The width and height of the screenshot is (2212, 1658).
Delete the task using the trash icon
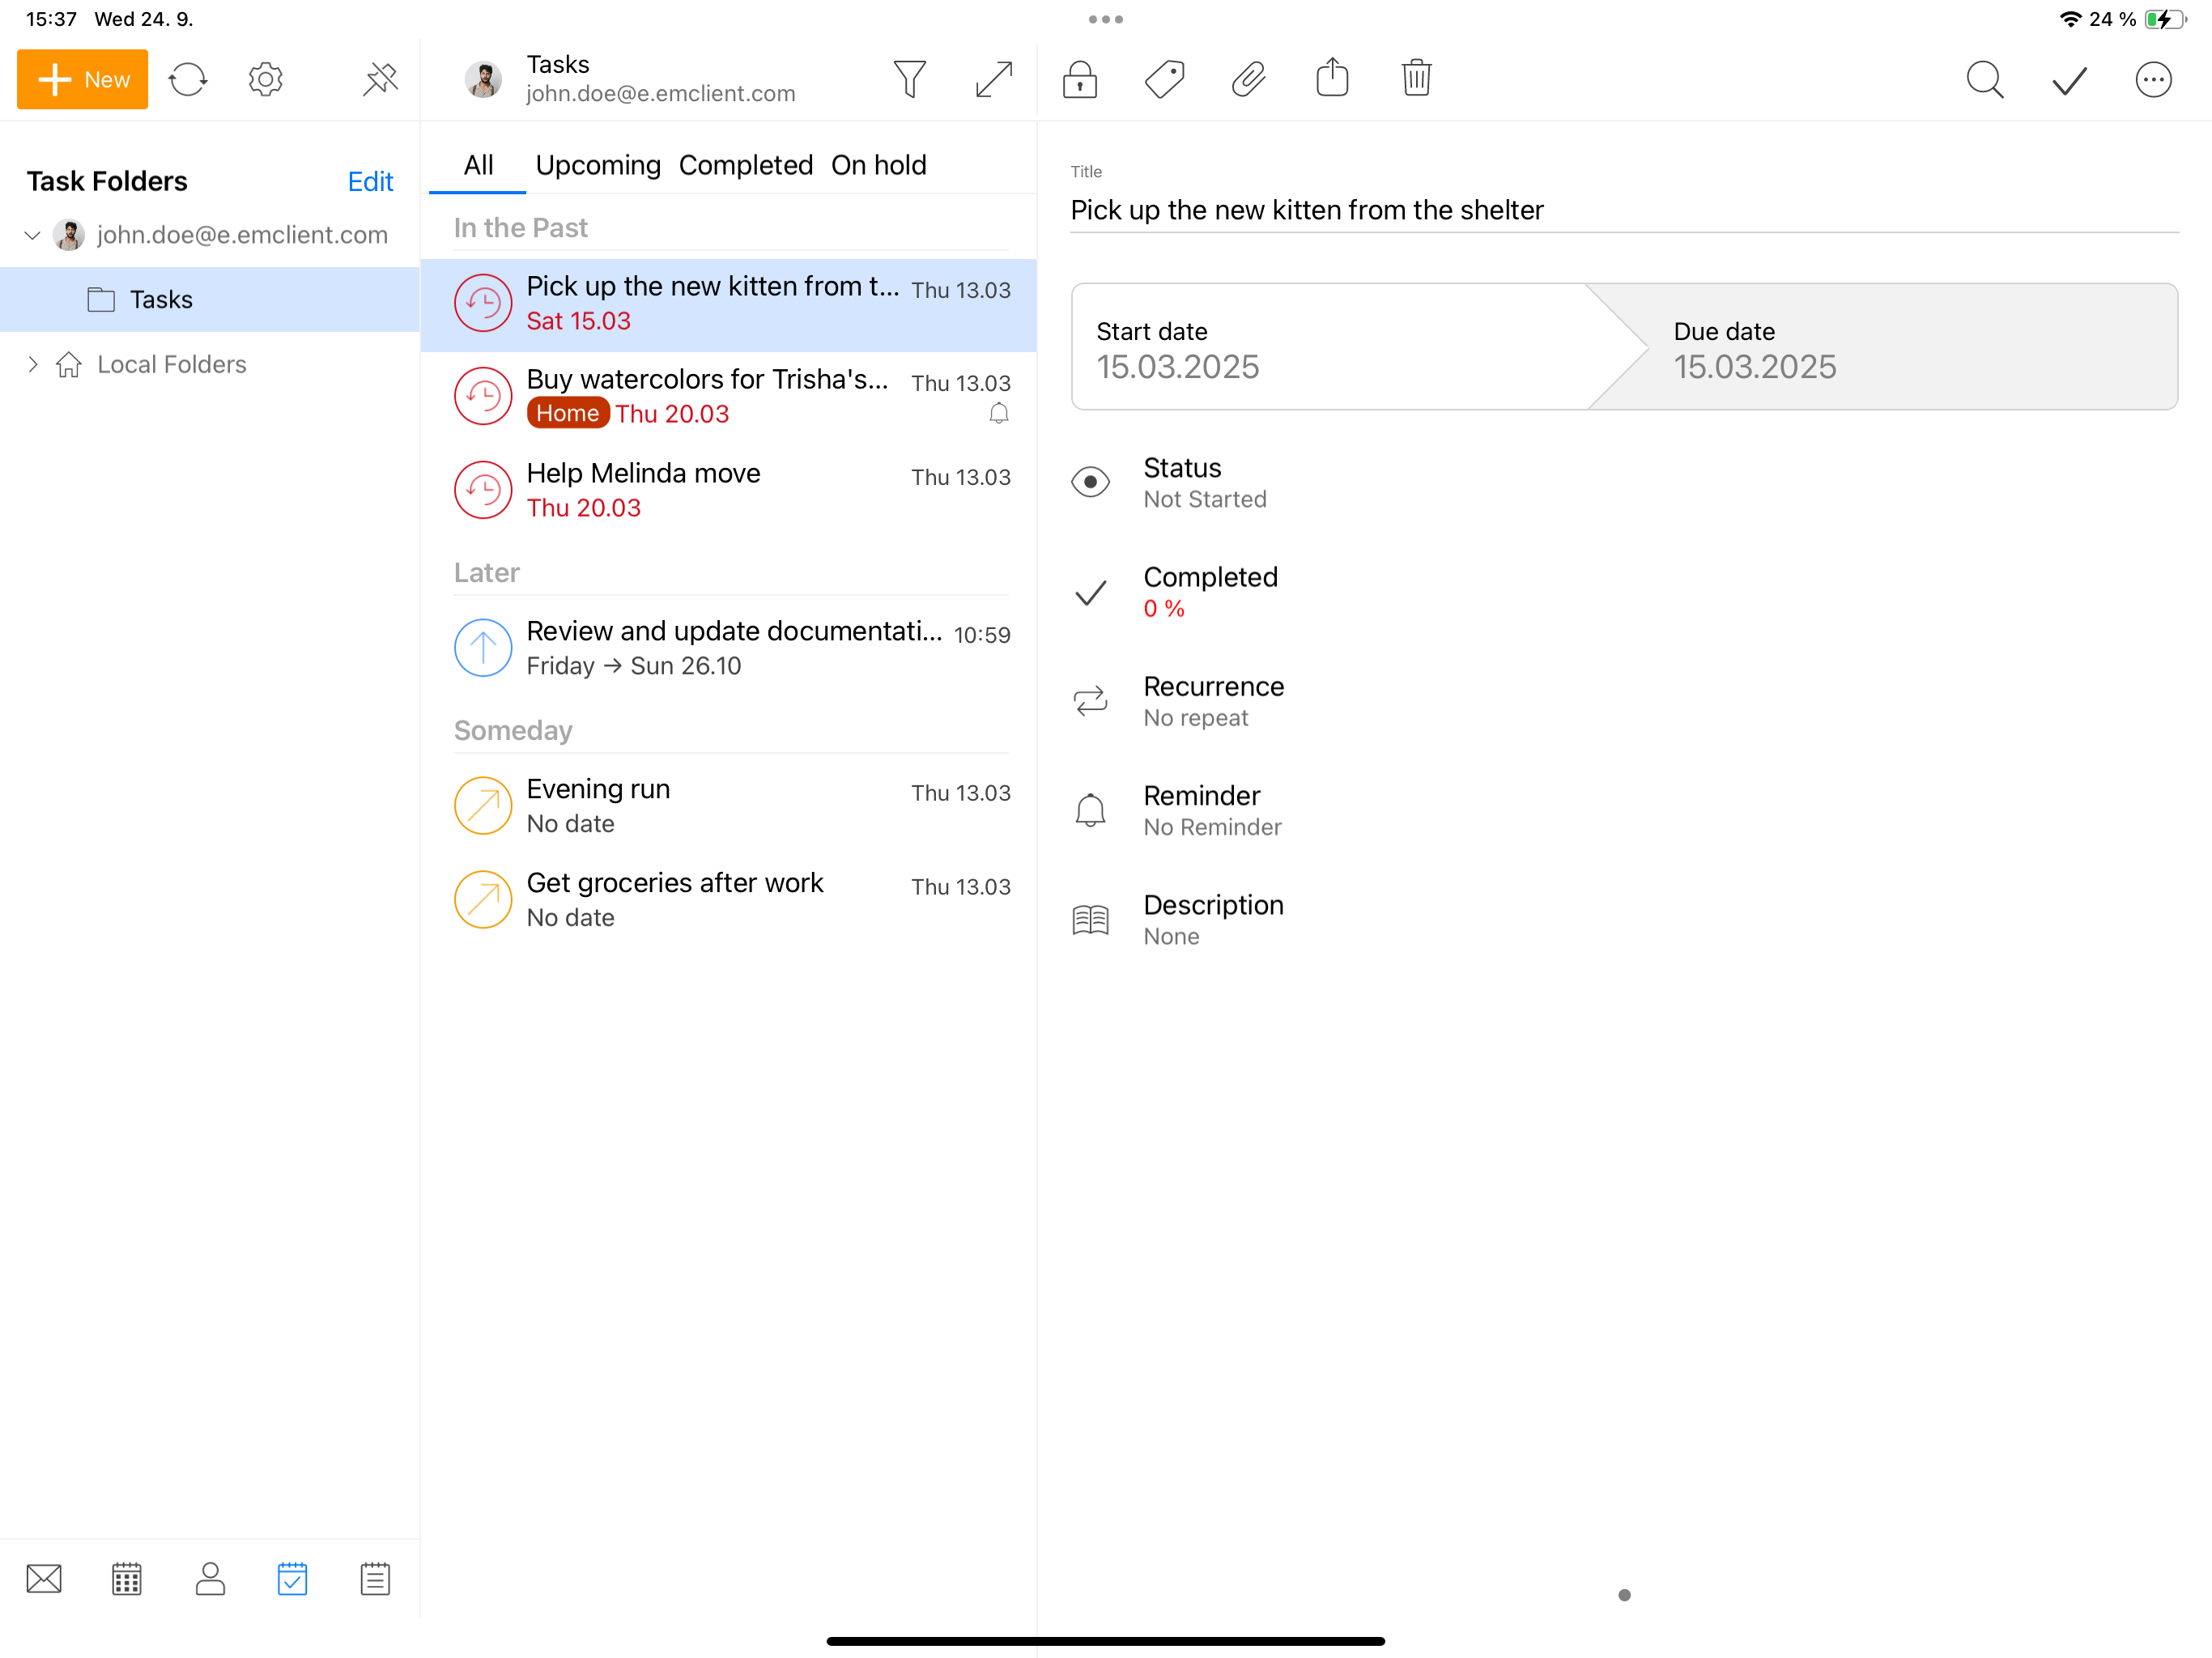1416,79
